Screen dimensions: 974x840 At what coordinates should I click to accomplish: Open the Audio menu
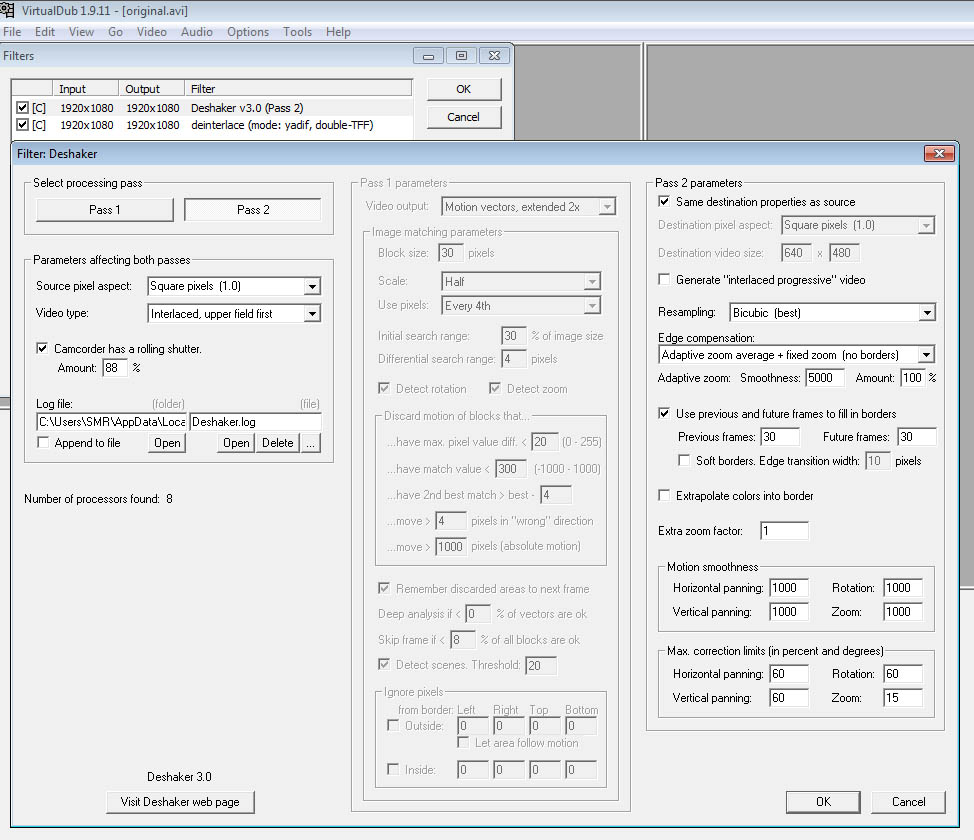coord(197,32)
